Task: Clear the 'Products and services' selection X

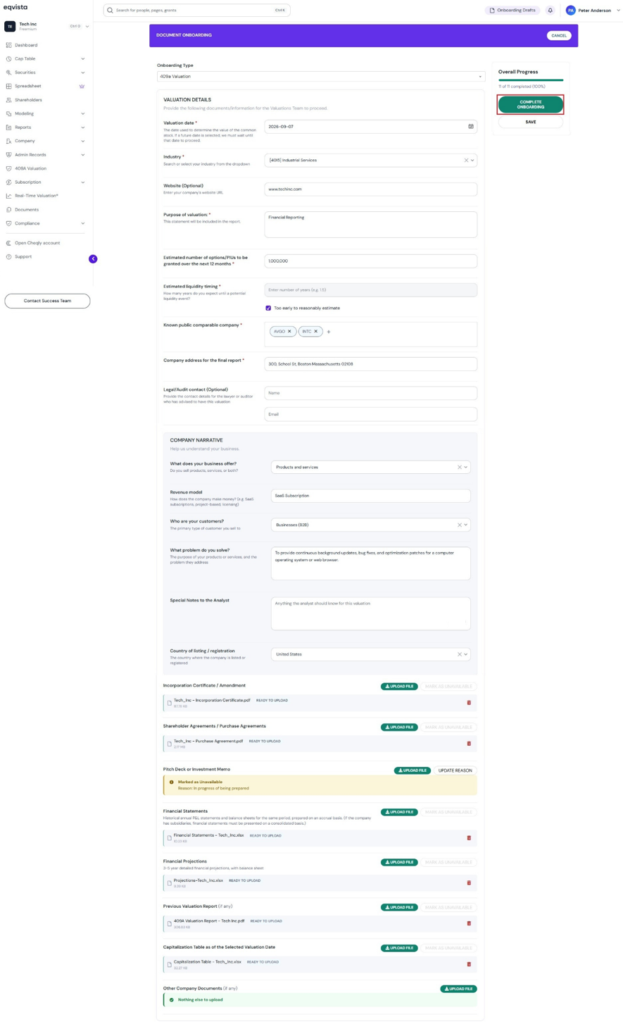Action: coord(459,467)
